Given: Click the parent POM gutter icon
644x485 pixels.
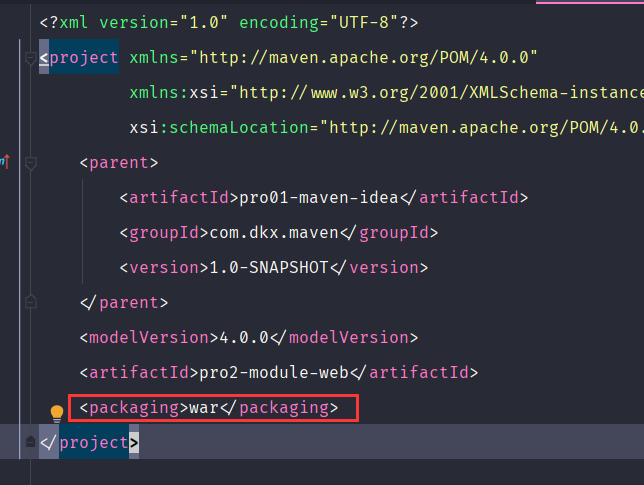Looking at the screenshot, I should pos(5,162).
